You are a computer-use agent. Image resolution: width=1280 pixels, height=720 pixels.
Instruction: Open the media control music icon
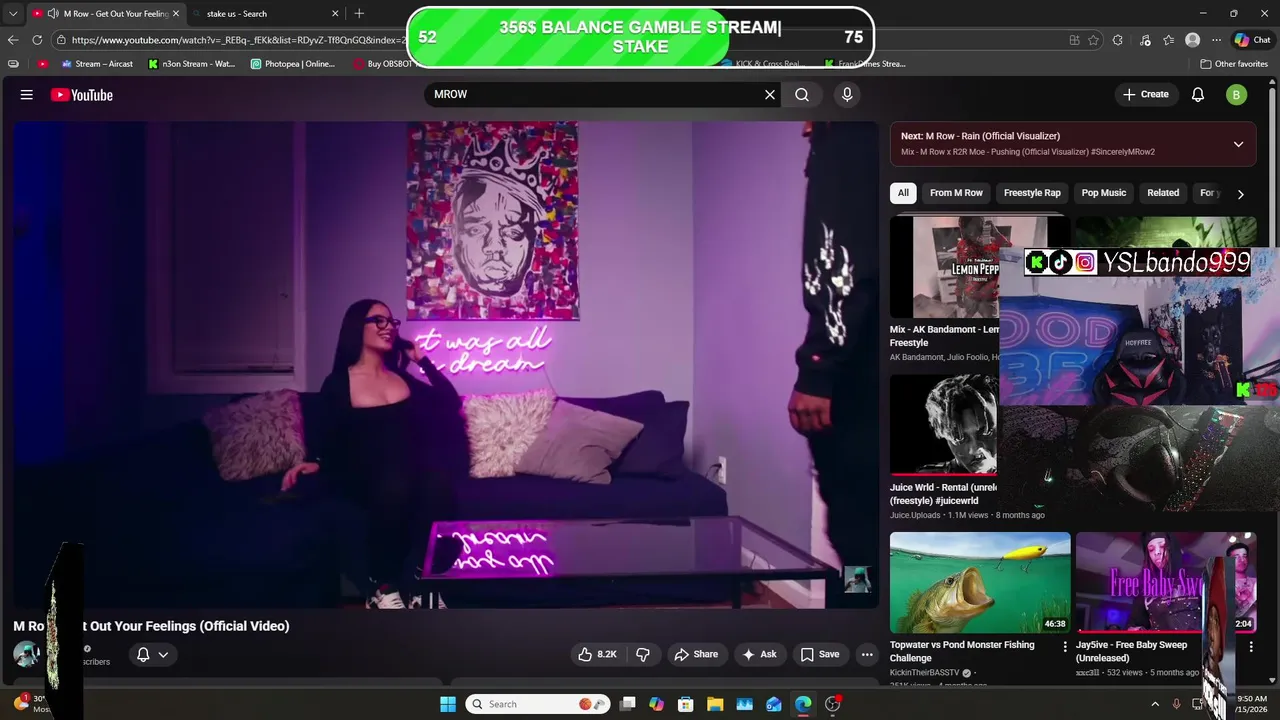pos(1144,40)
